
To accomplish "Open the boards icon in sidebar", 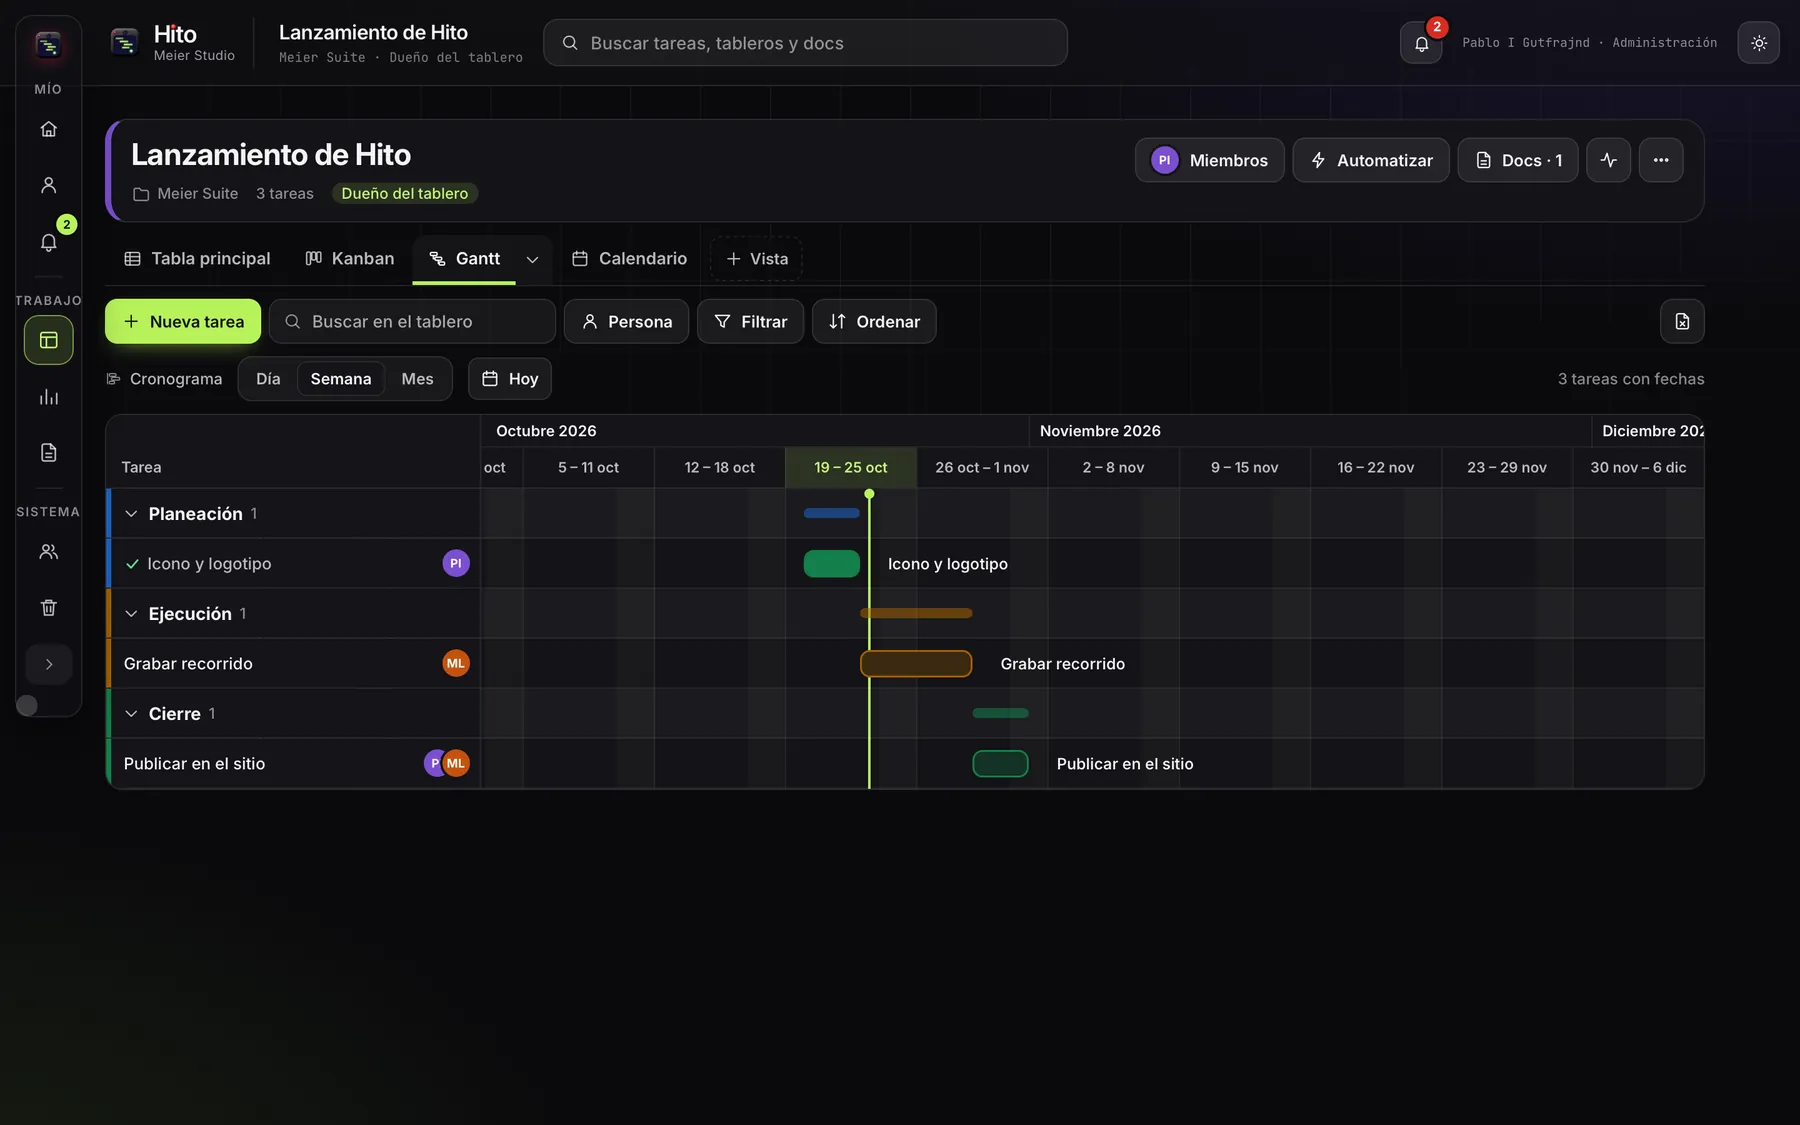I will 48,341.
